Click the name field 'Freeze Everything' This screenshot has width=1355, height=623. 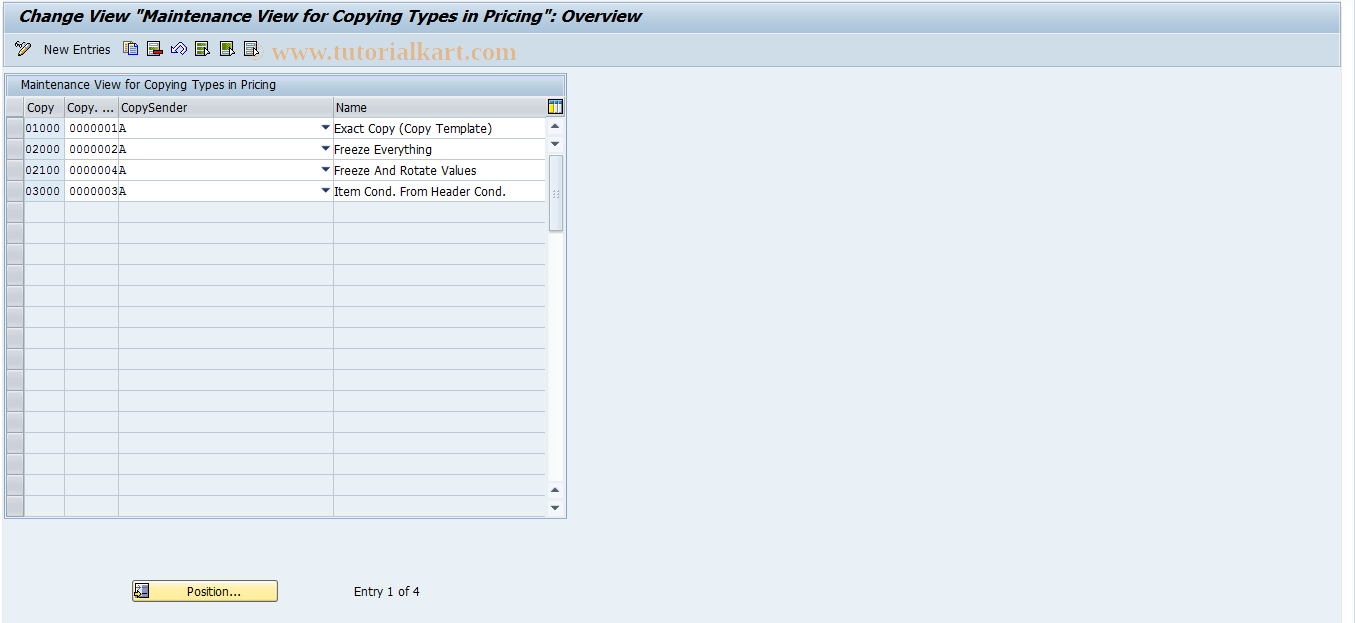coord(440,149)
